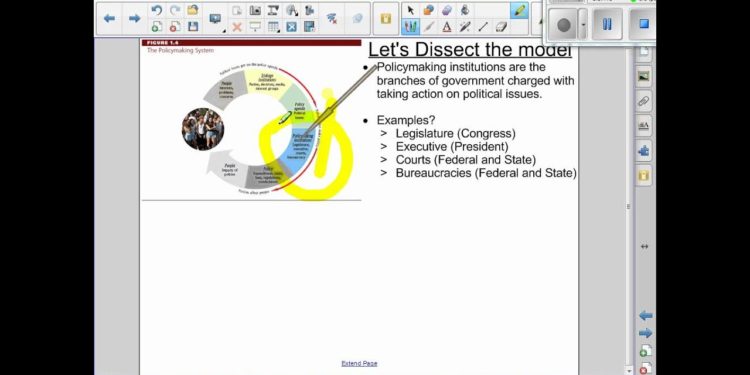
Task: Select the Fill bucket tool
Action: tap(464, 10)
